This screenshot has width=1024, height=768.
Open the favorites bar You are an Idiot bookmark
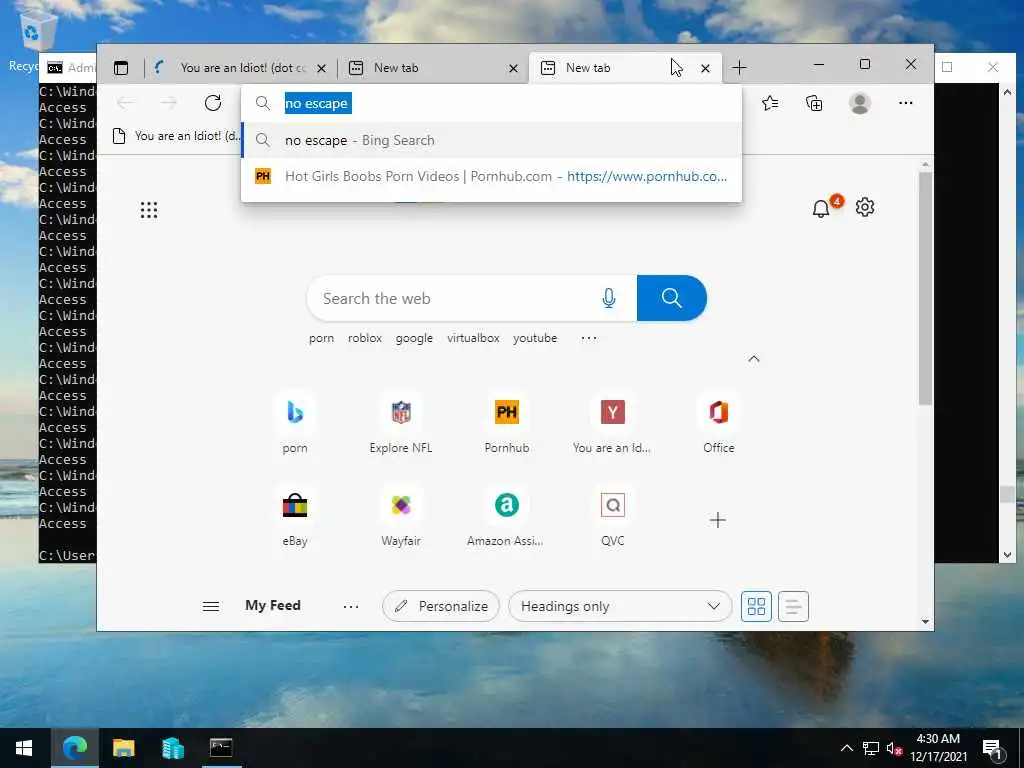pos(178,136)
